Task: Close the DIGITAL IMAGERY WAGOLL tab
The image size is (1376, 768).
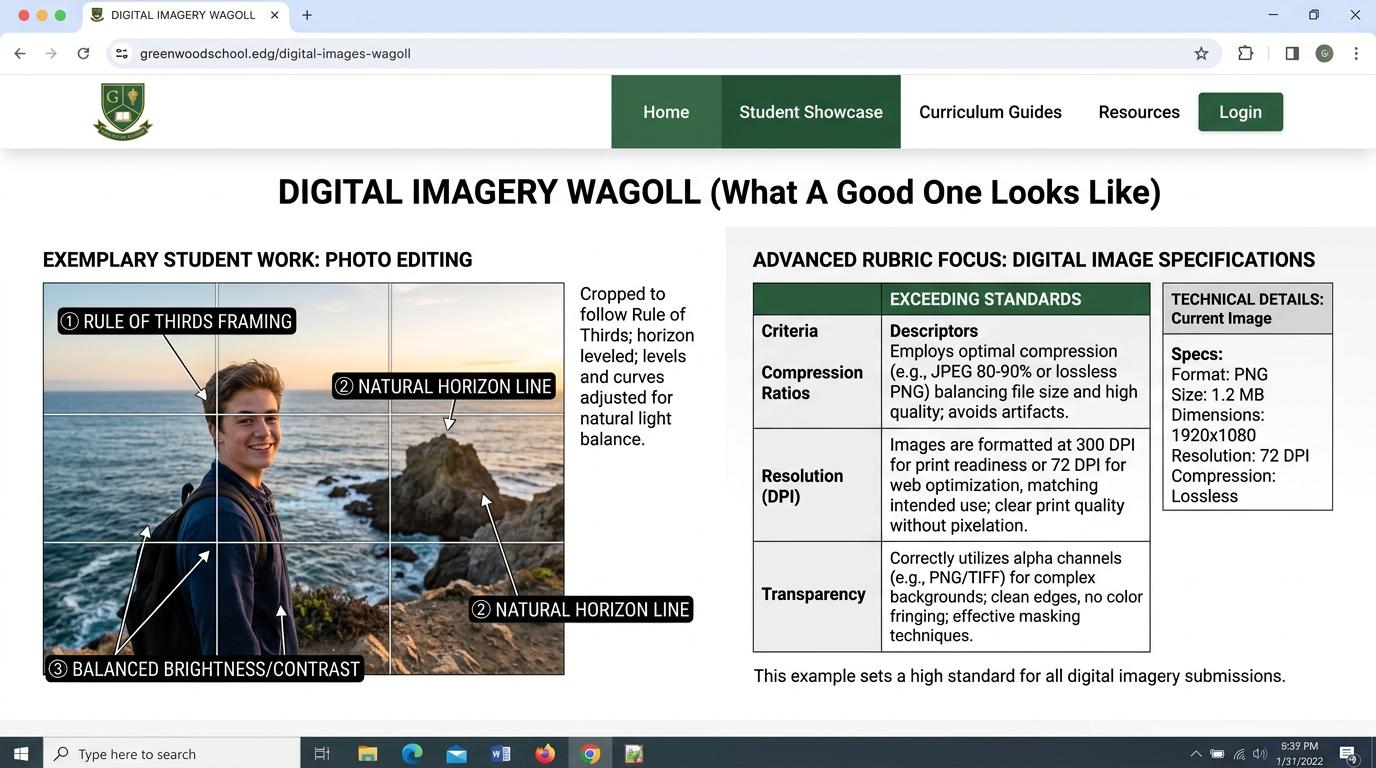Action: [275, 15]
